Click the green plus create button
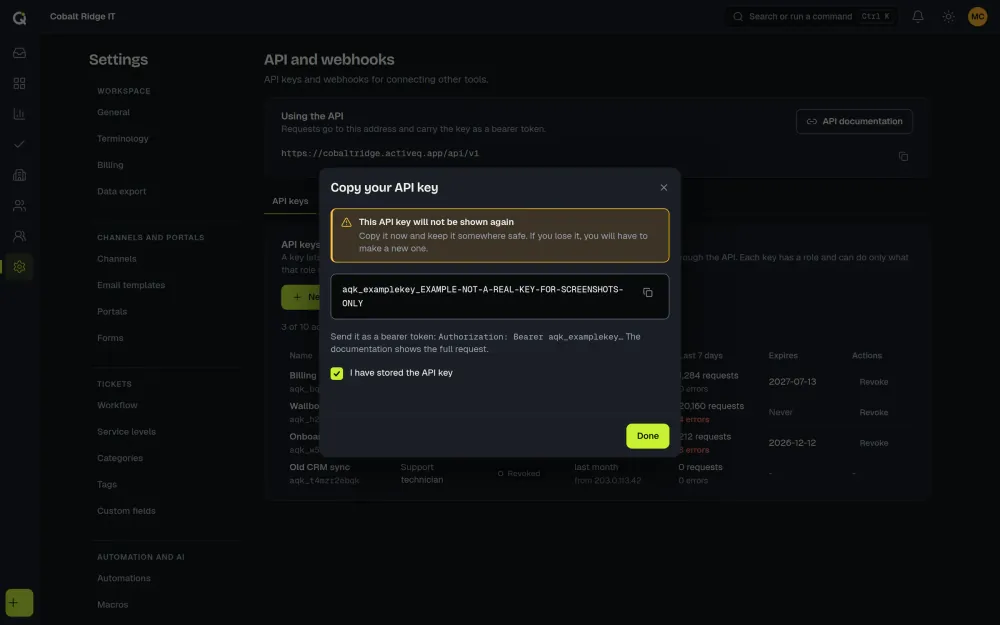 [19, 603]
